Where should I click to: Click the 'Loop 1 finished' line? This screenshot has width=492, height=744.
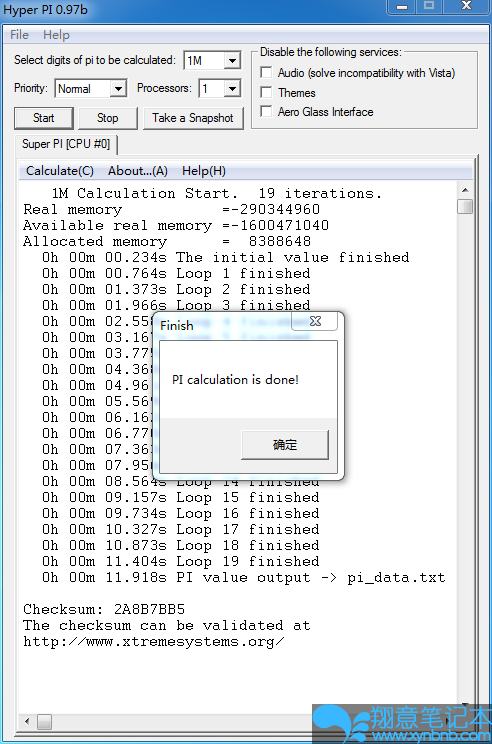(176, 273)
